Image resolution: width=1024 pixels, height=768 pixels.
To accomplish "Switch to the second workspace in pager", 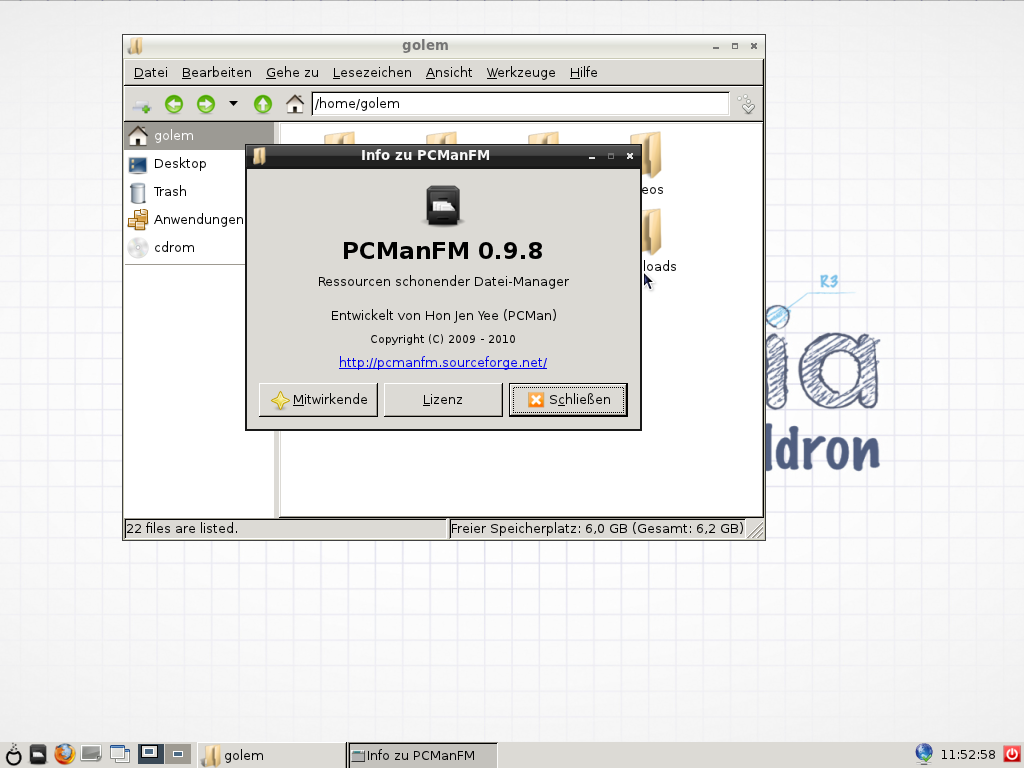I will (178, 754).
